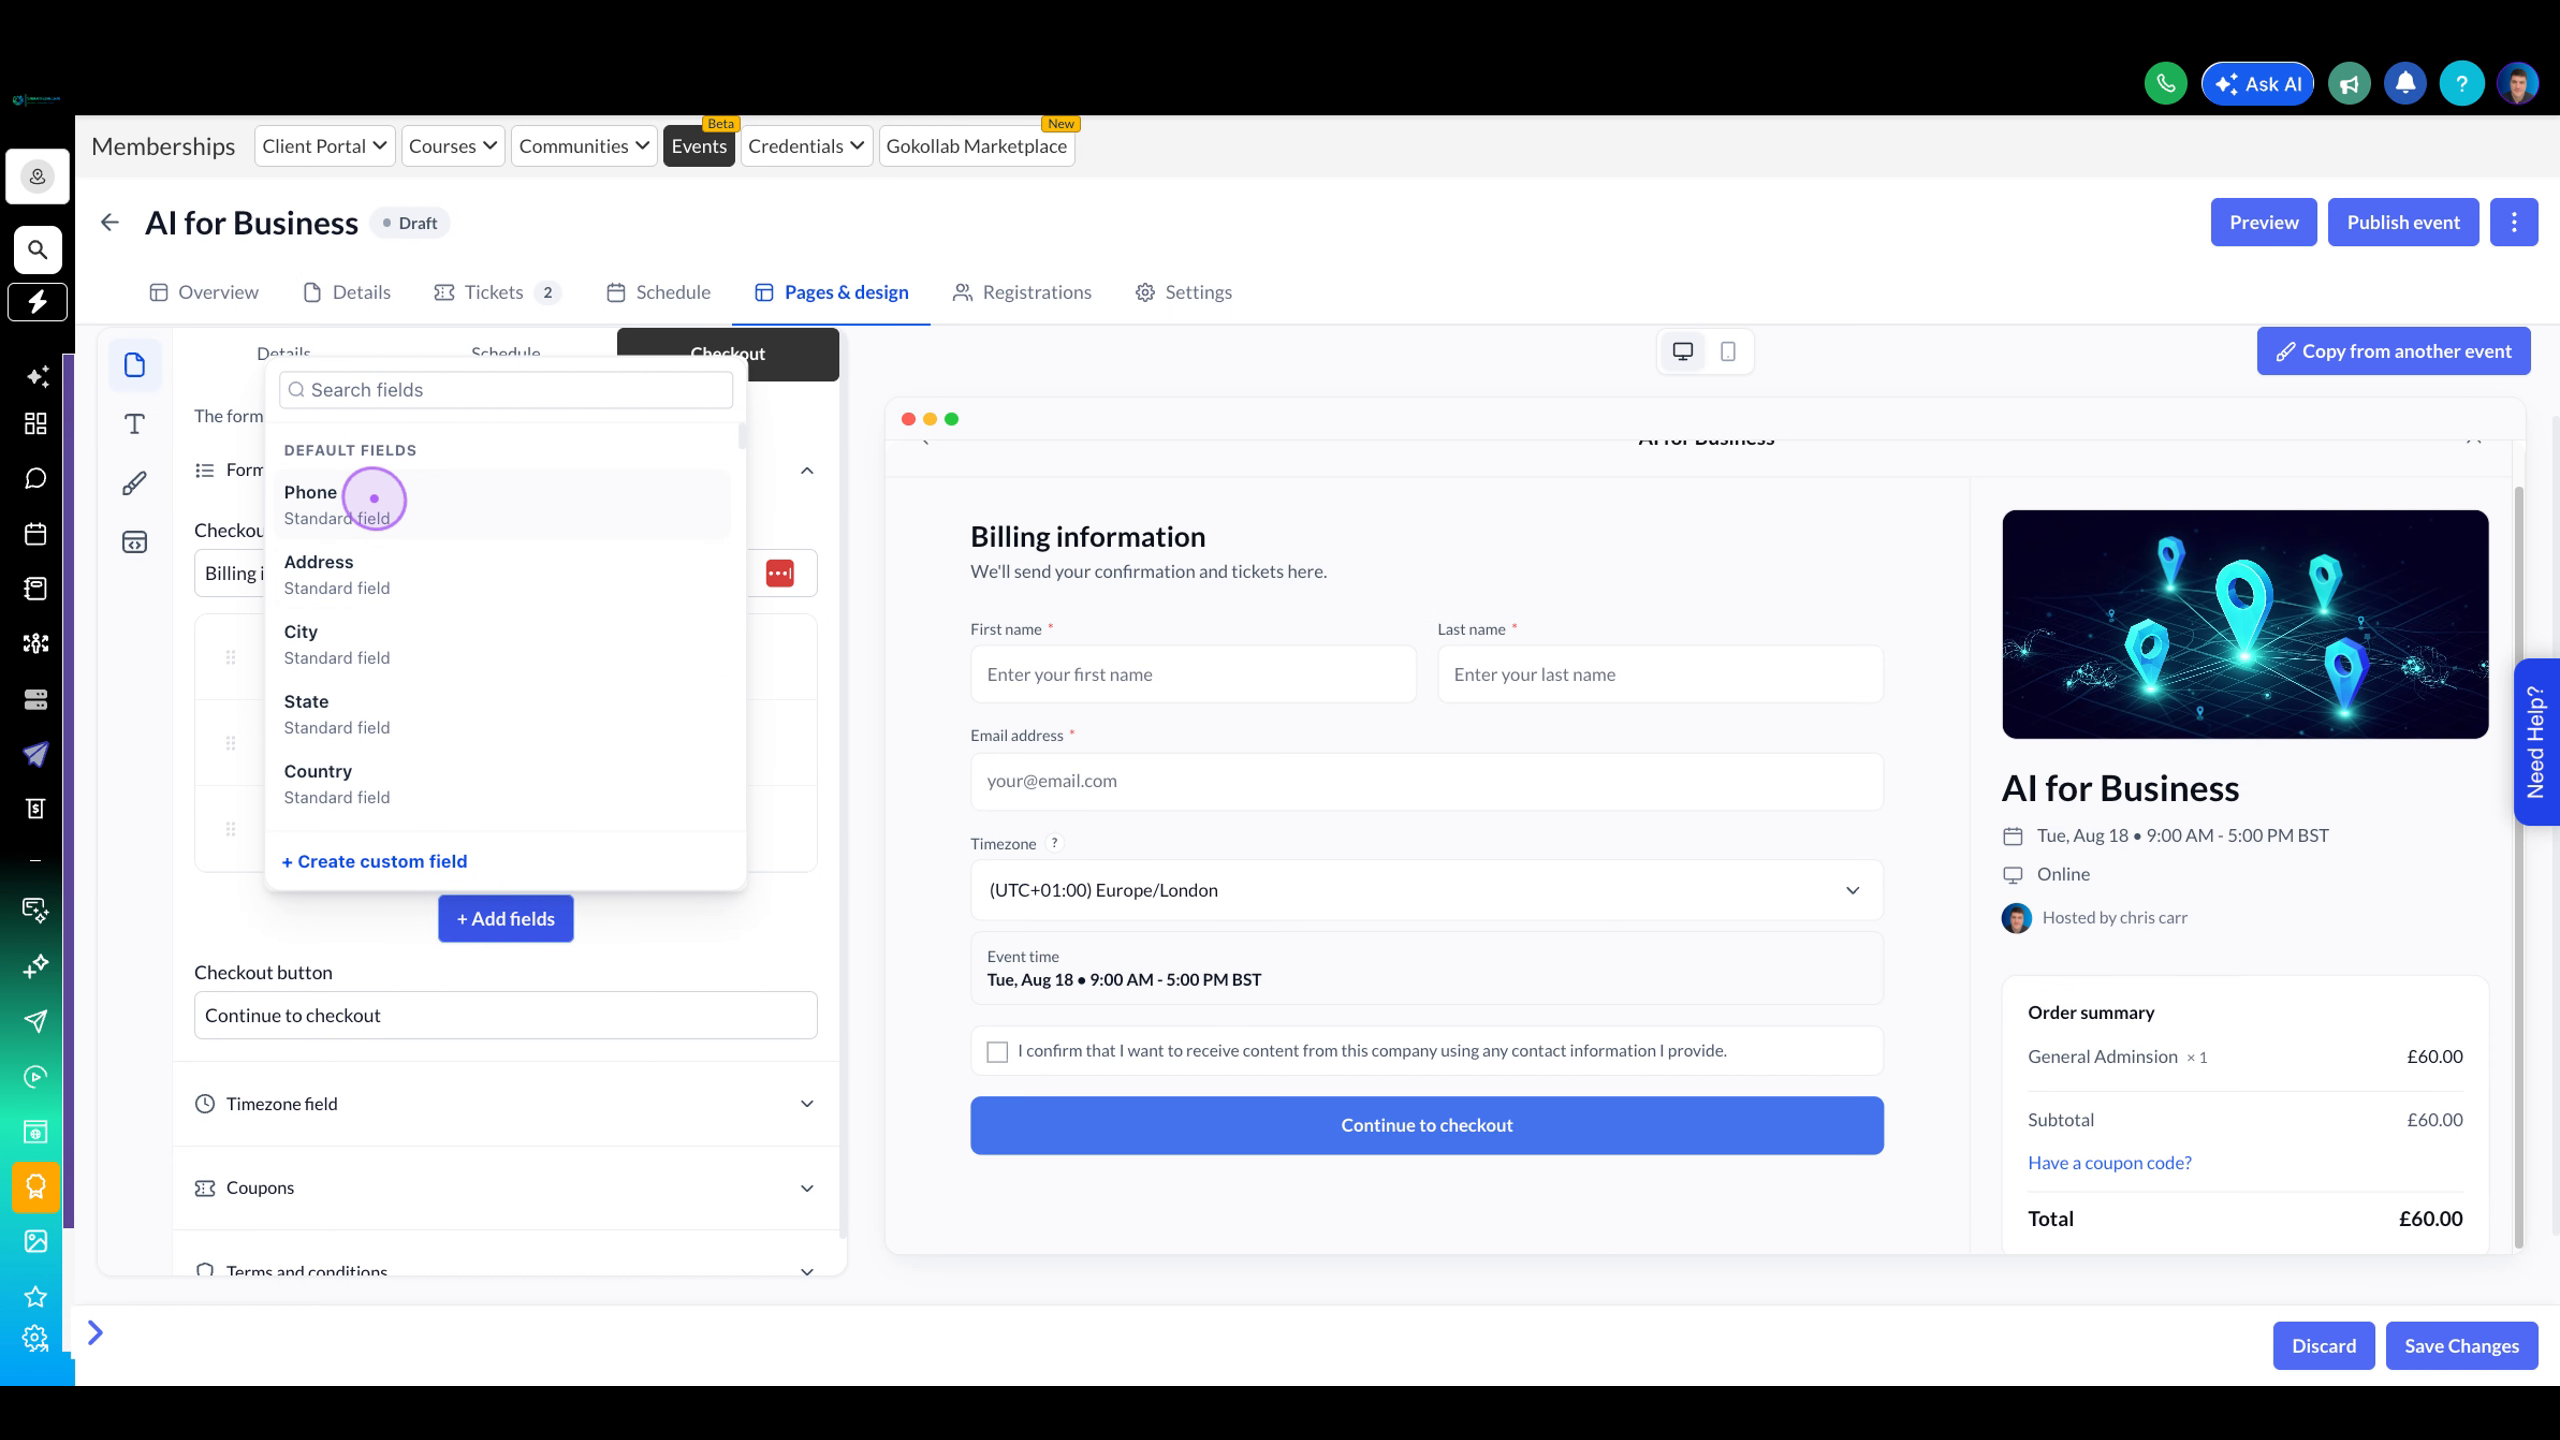Open the search magnifier in left sidebar
This screenshot has width=2560, height=1440.
(x=37, y=250)
